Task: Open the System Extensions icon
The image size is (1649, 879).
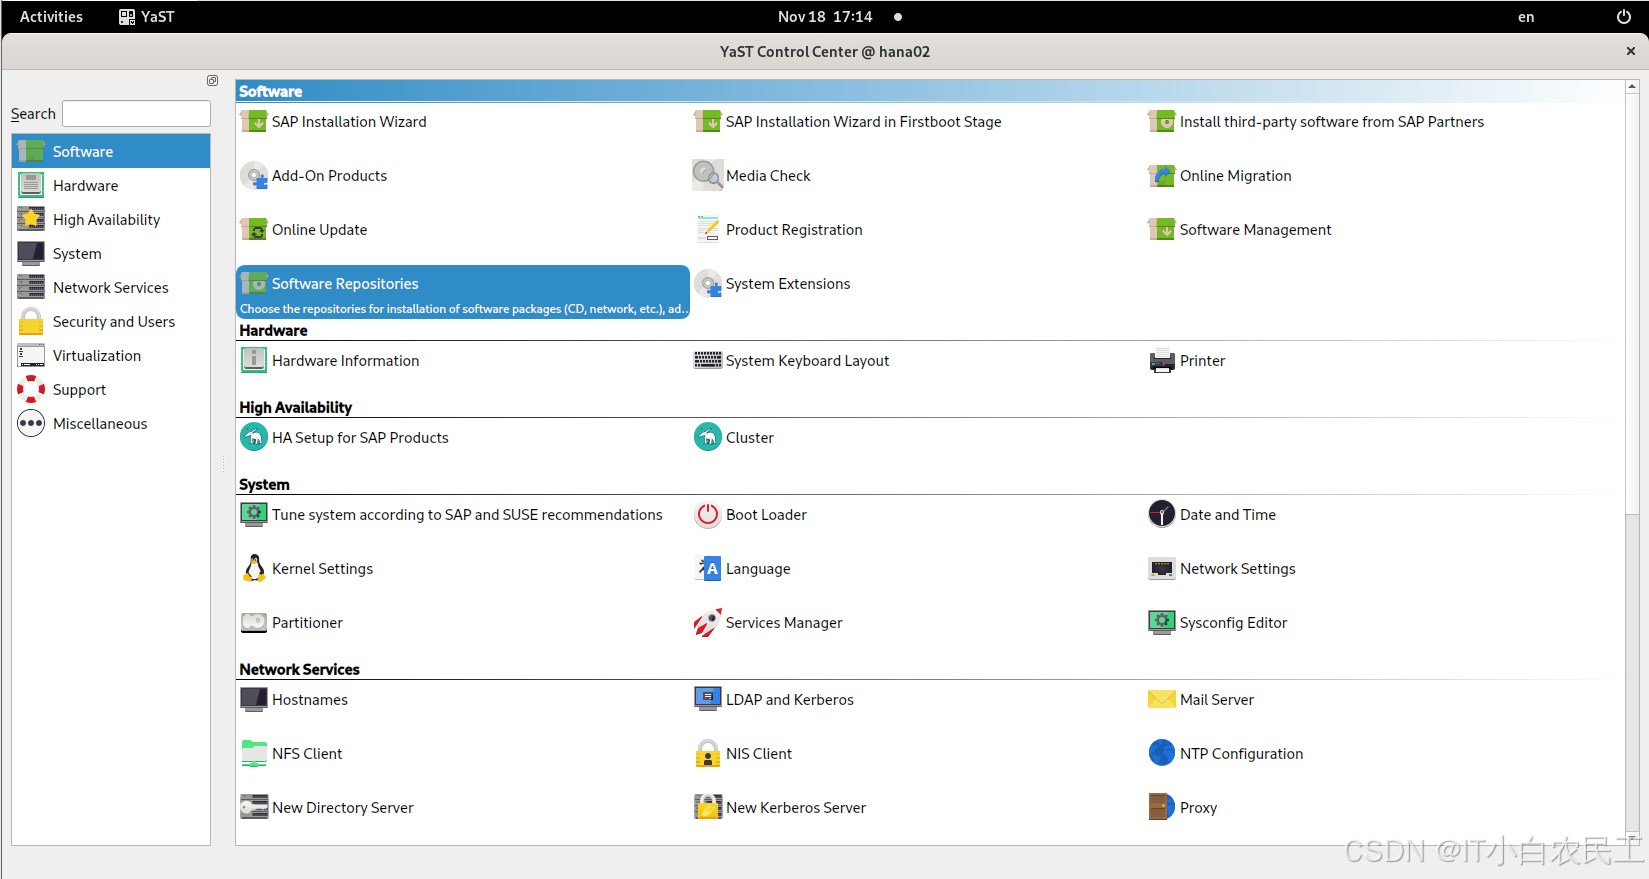Action: point(708,284)
